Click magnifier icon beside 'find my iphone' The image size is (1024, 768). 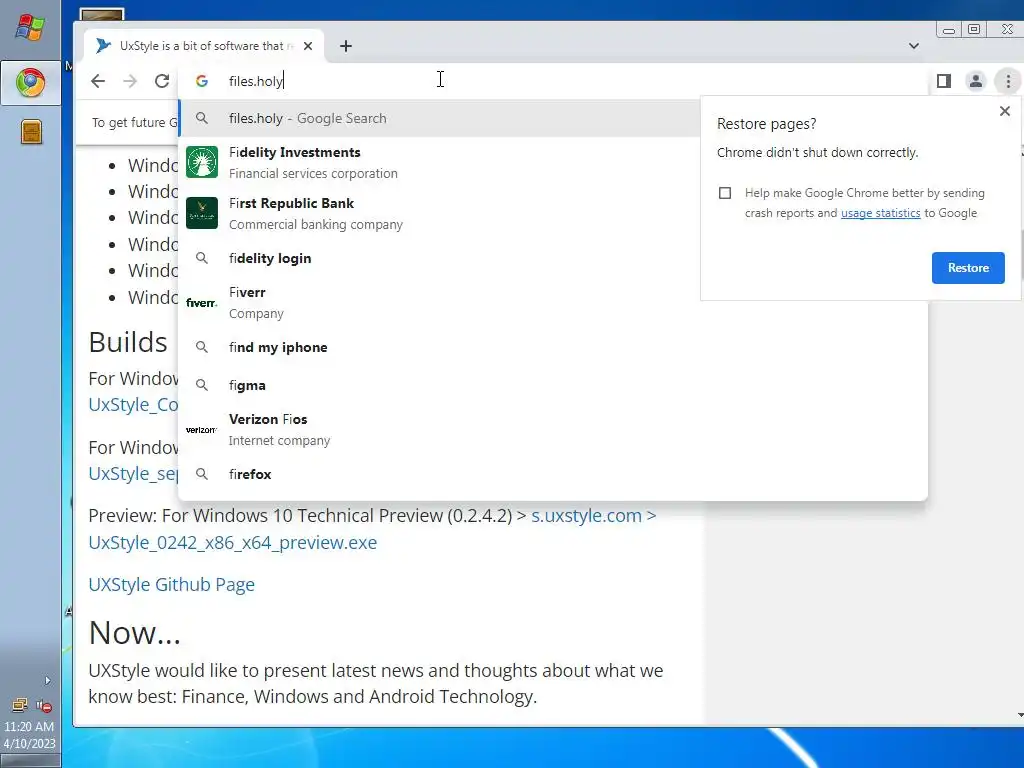click(x=202, y=347)
